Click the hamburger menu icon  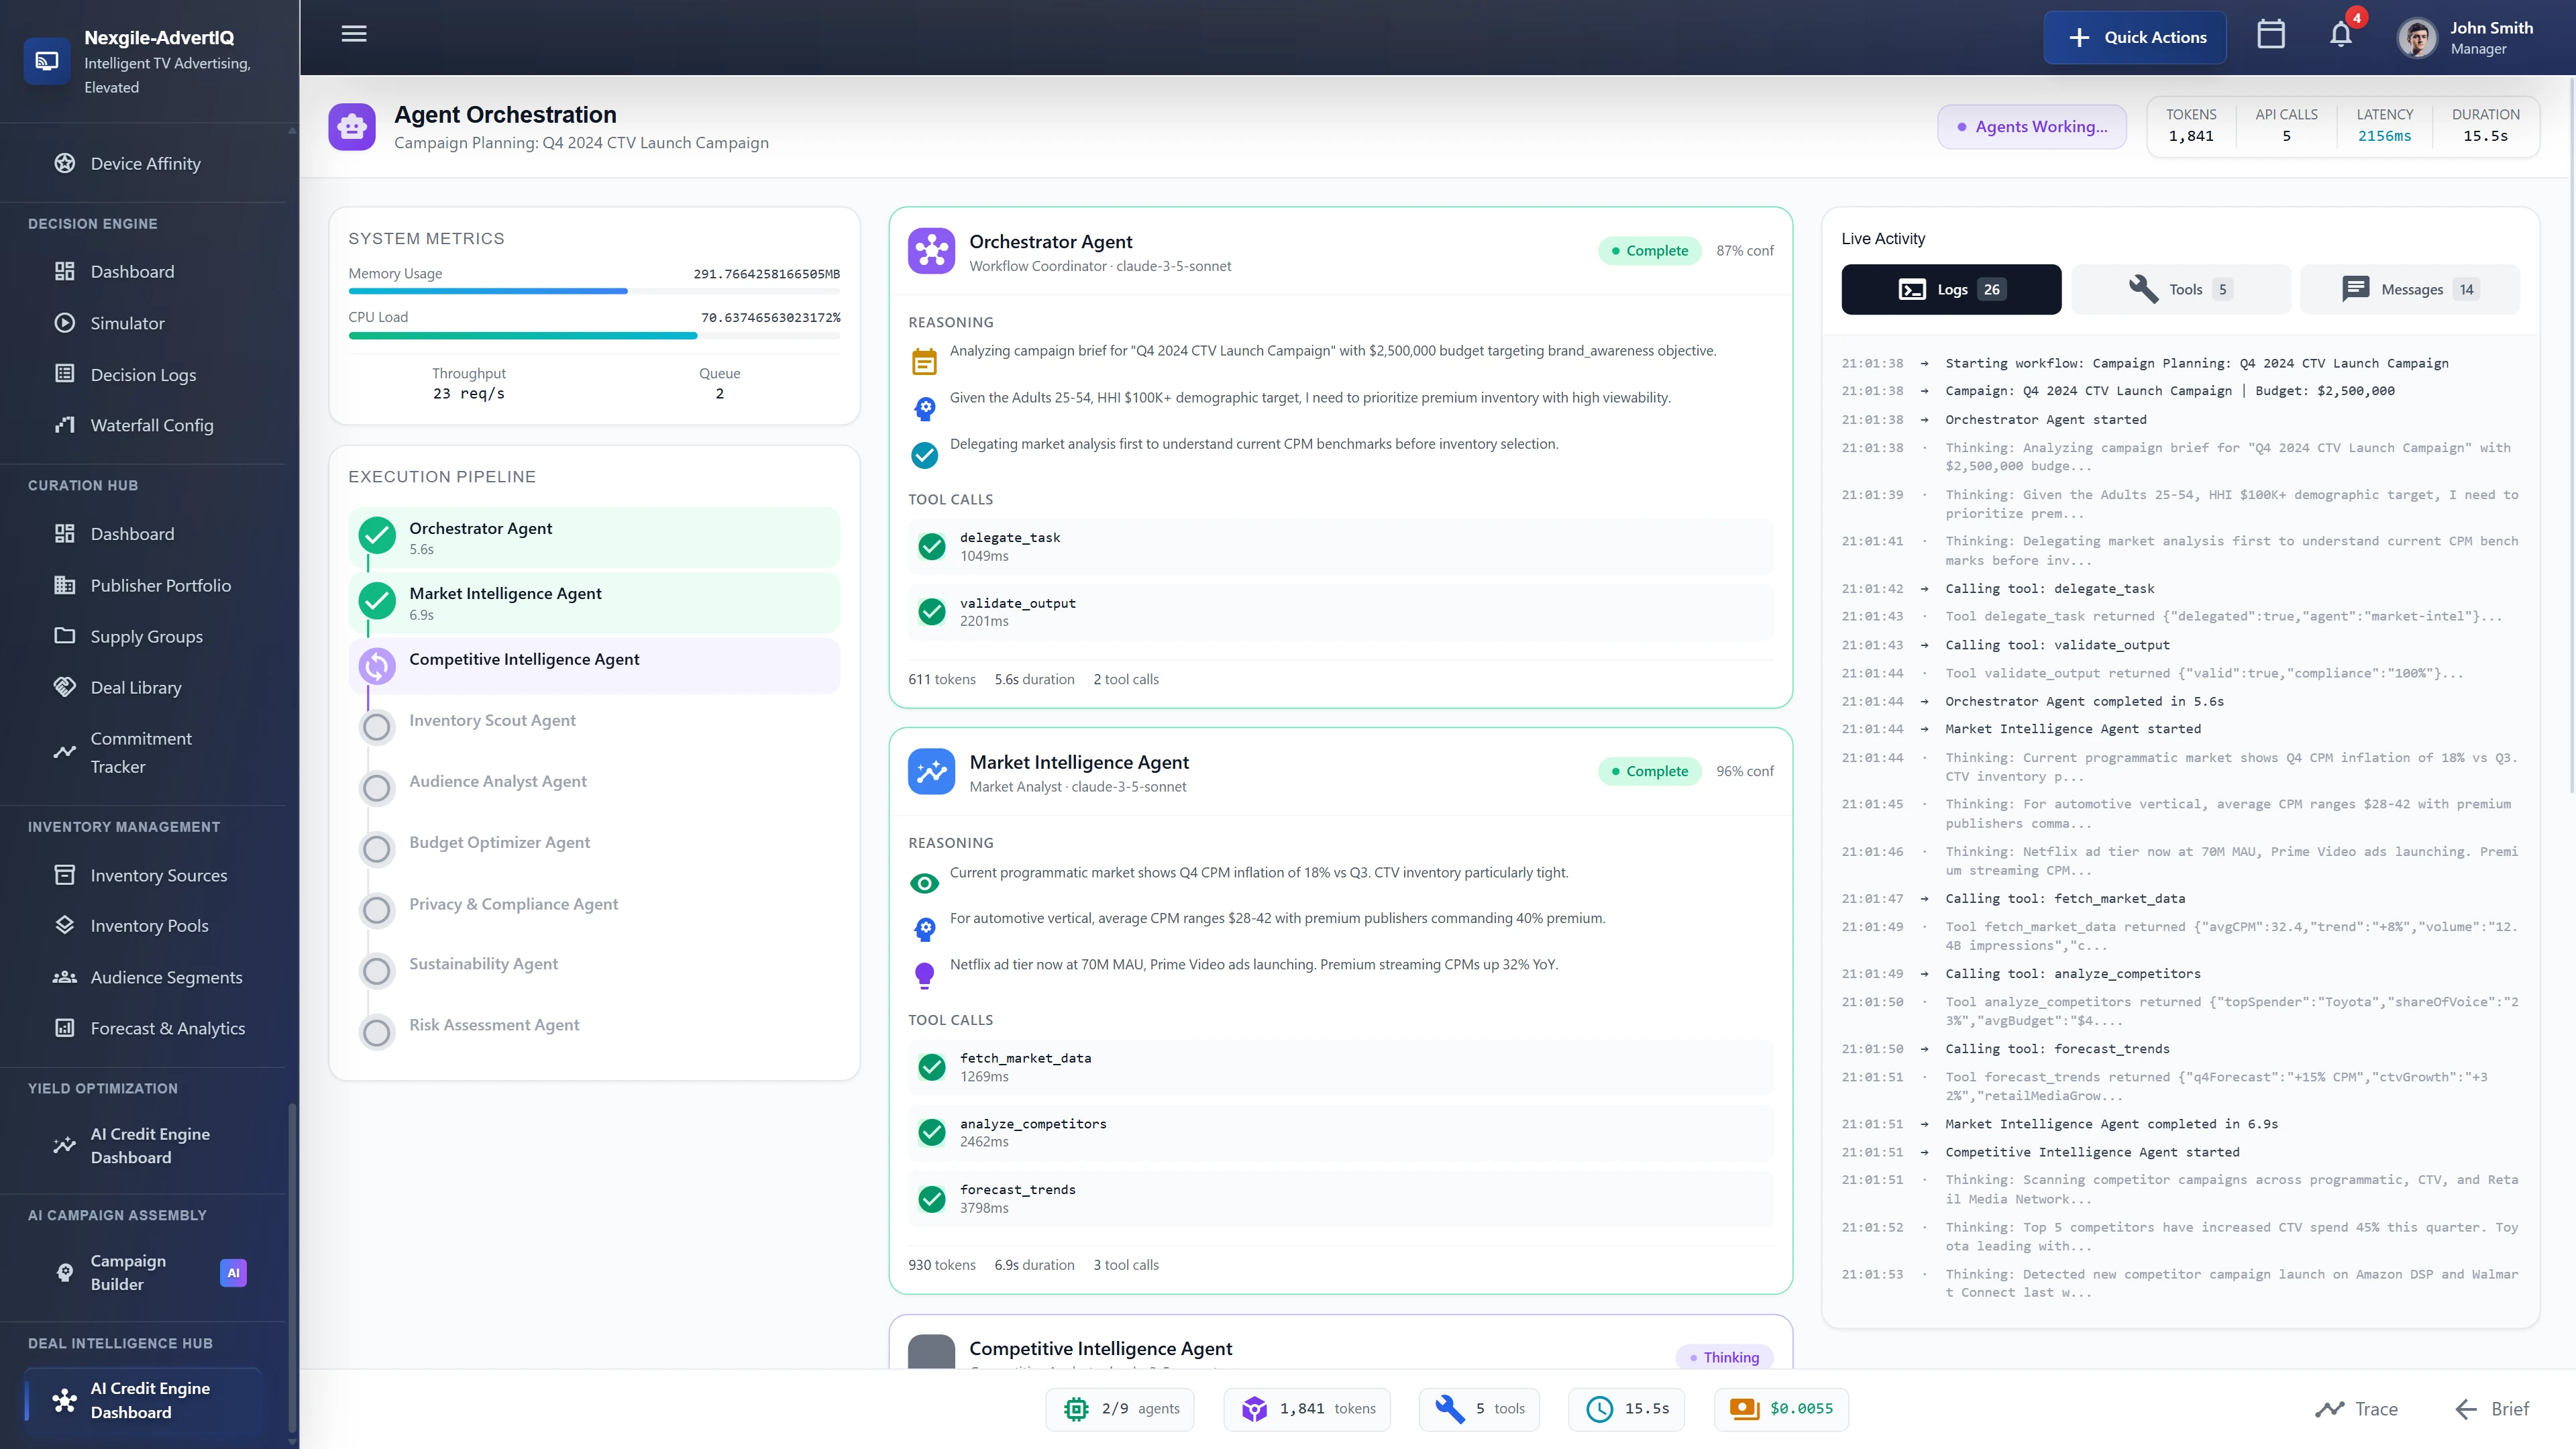(x=354, y=35)
